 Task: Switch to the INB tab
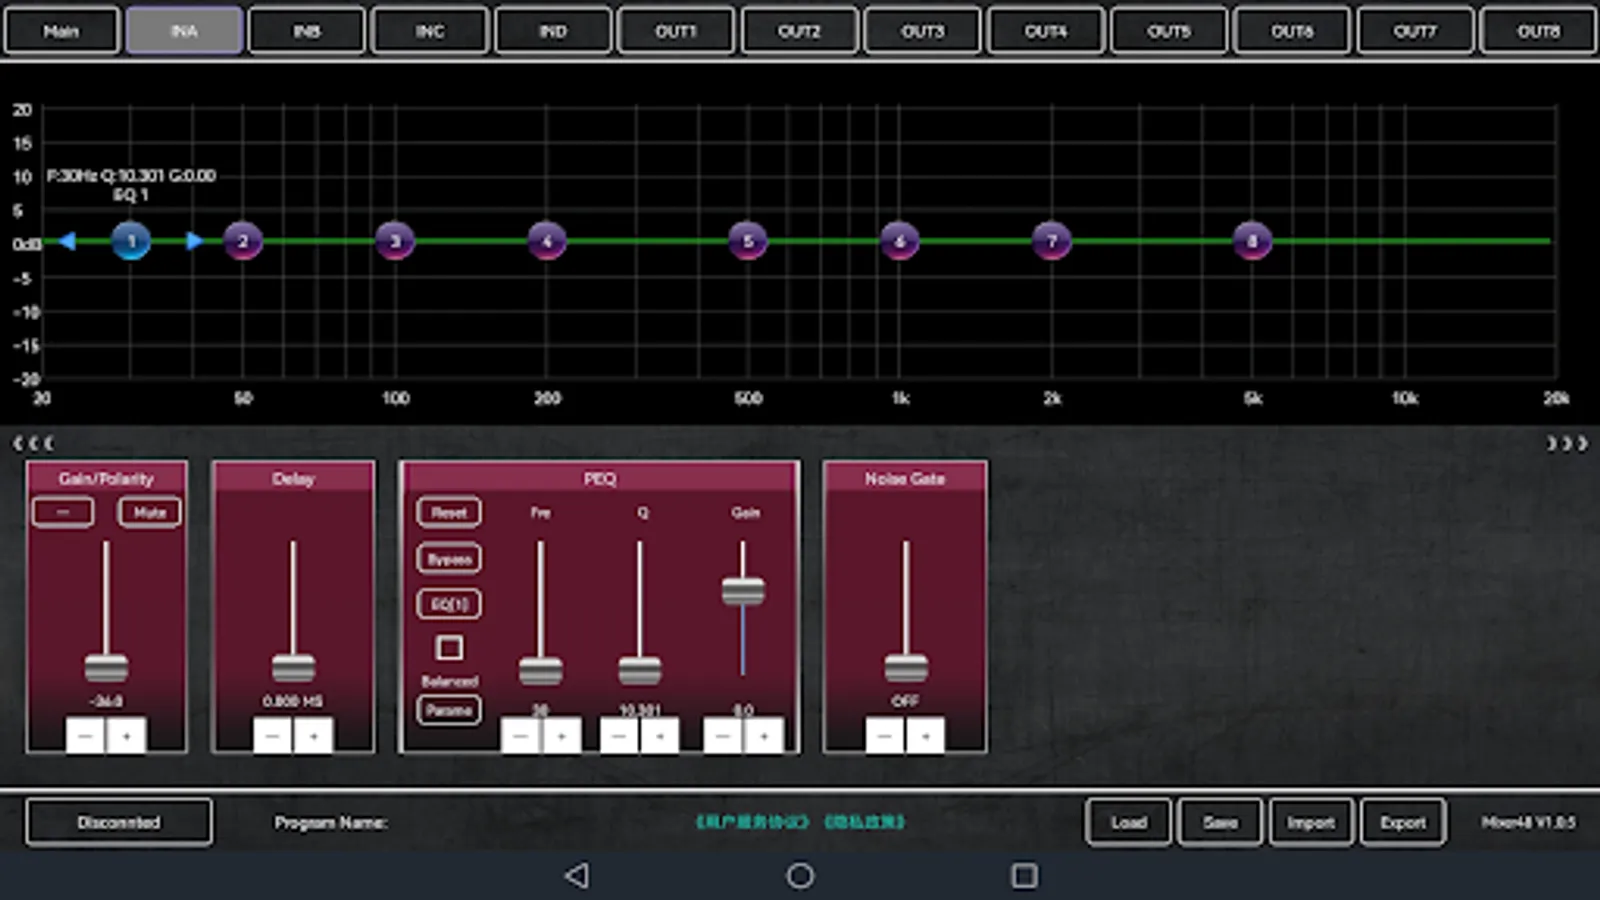(307, 31)
